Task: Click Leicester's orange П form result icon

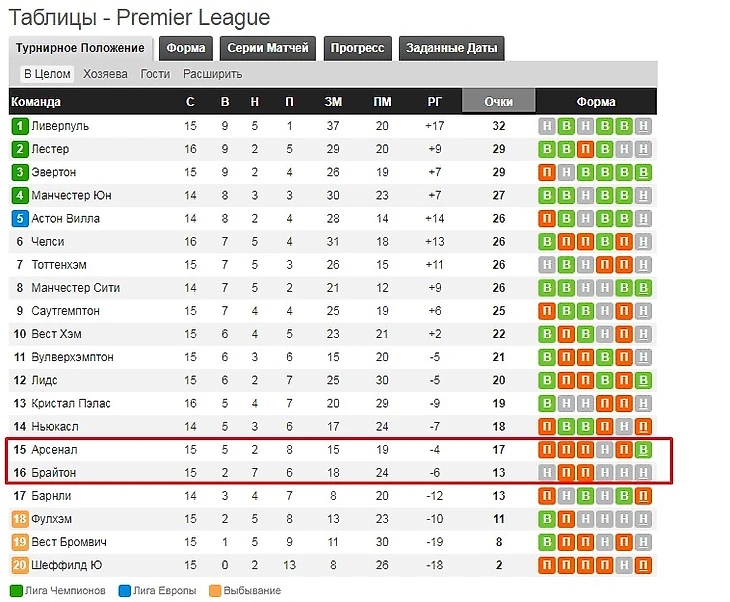Action: point(586,149)
